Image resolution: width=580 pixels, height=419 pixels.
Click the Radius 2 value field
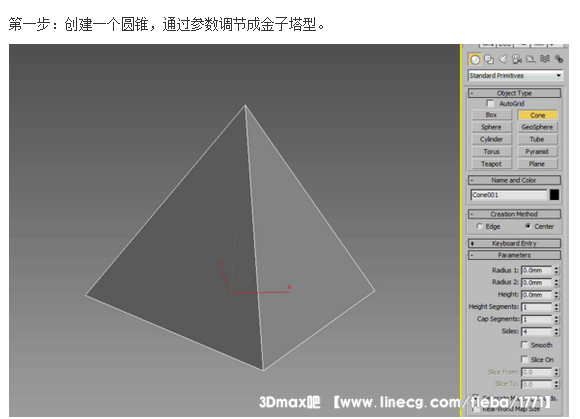tap(537, 283)
